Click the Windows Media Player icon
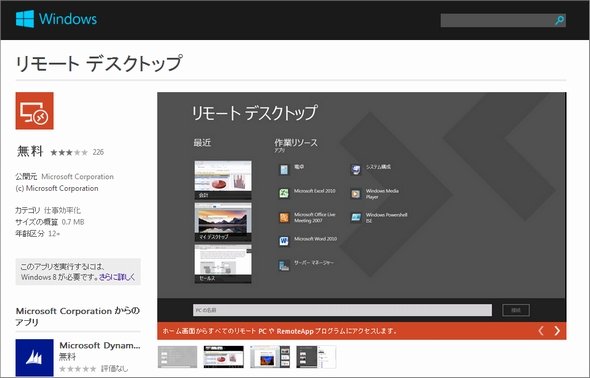The height and width of the screenshot is (378, 590). point(356,193)
